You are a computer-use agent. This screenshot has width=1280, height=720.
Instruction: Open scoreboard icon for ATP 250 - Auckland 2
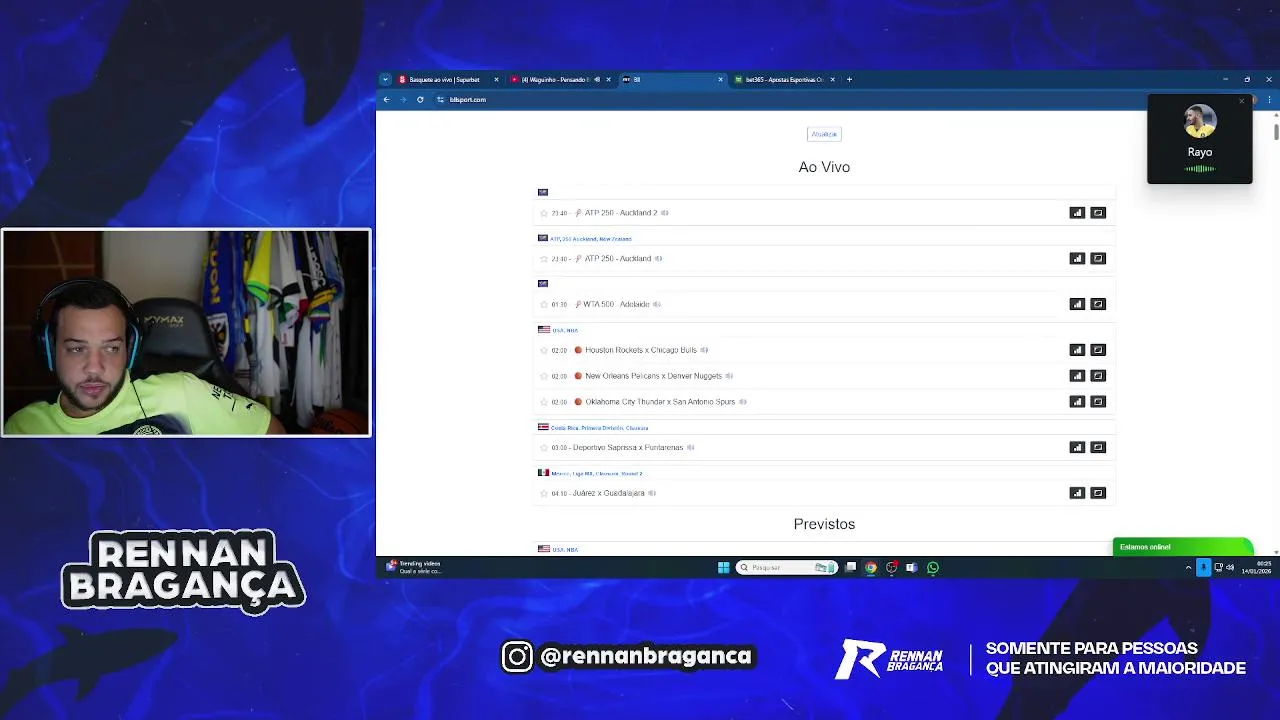coord(1098,213)
